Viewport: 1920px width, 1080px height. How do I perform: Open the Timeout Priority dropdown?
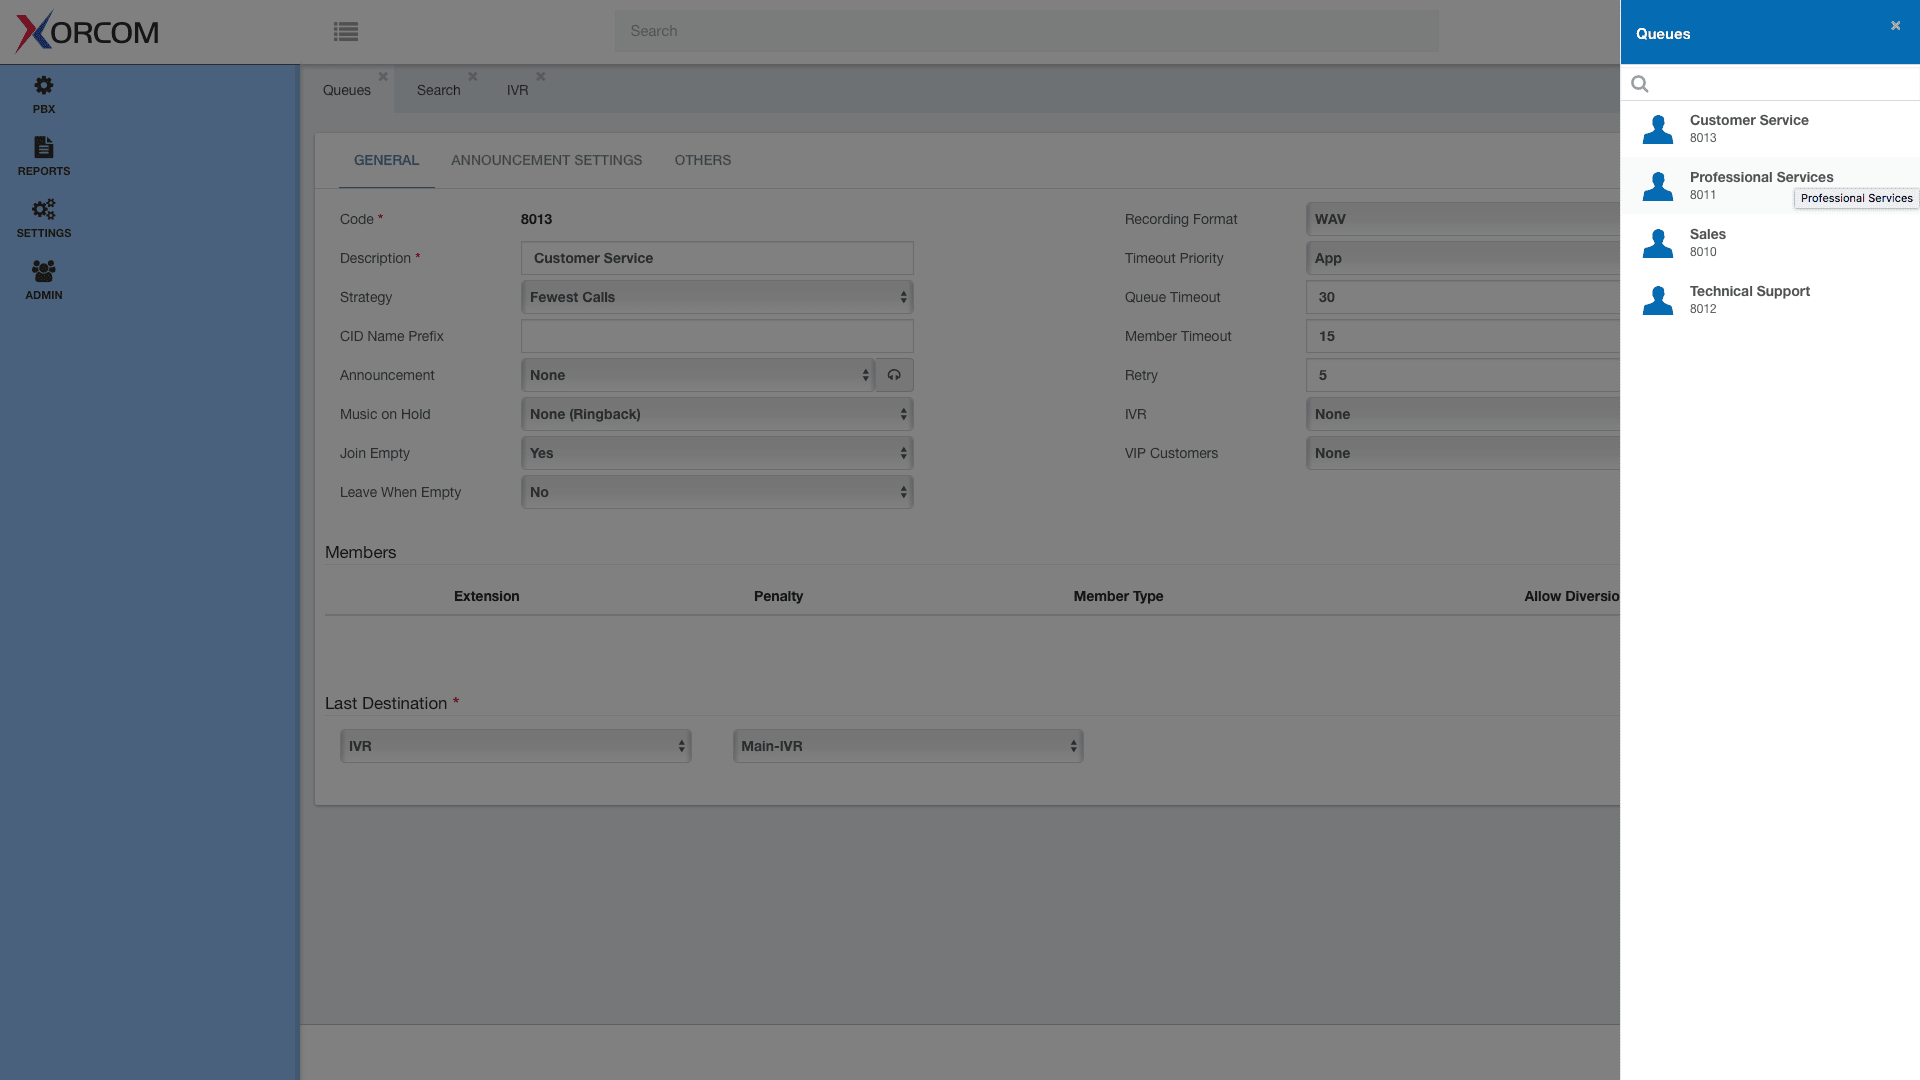[x=1463, y=258]
